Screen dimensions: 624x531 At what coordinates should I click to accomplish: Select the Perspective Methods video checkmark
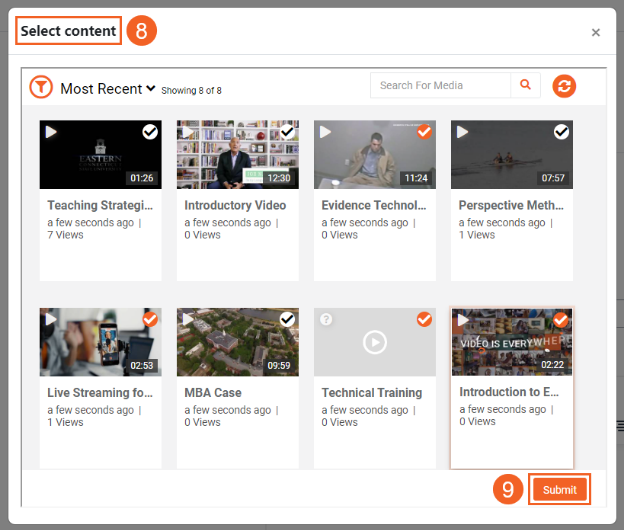561,132
